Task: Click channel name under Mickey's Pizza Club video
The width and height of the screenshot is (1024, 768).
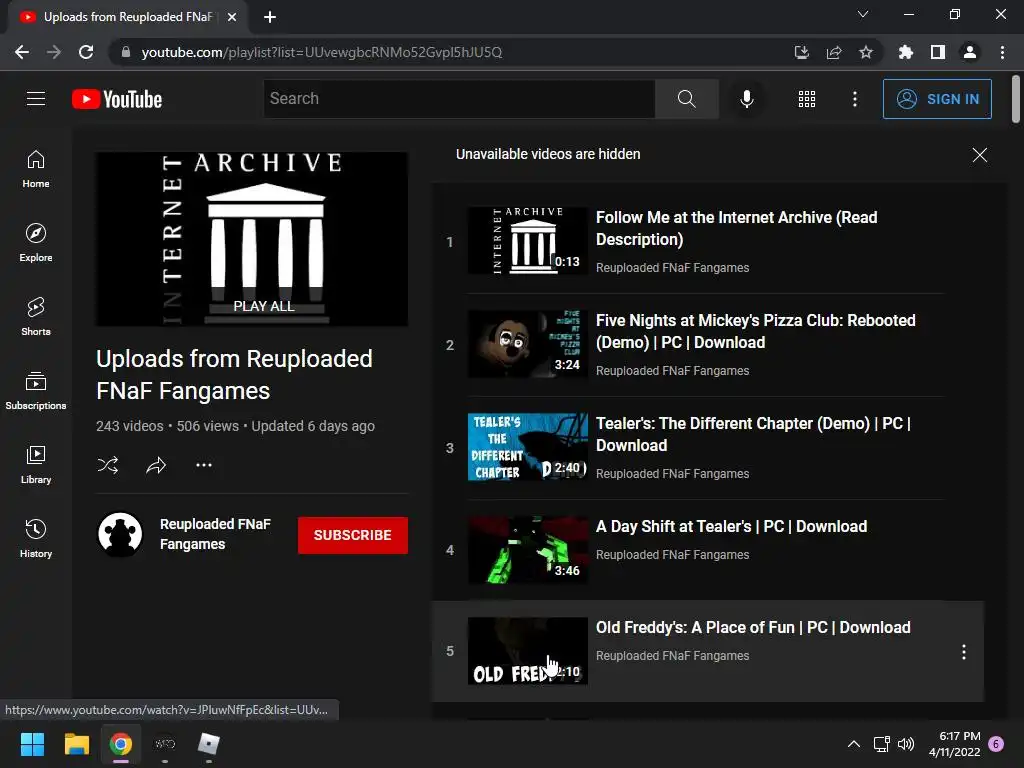Action: click(672, 370)
